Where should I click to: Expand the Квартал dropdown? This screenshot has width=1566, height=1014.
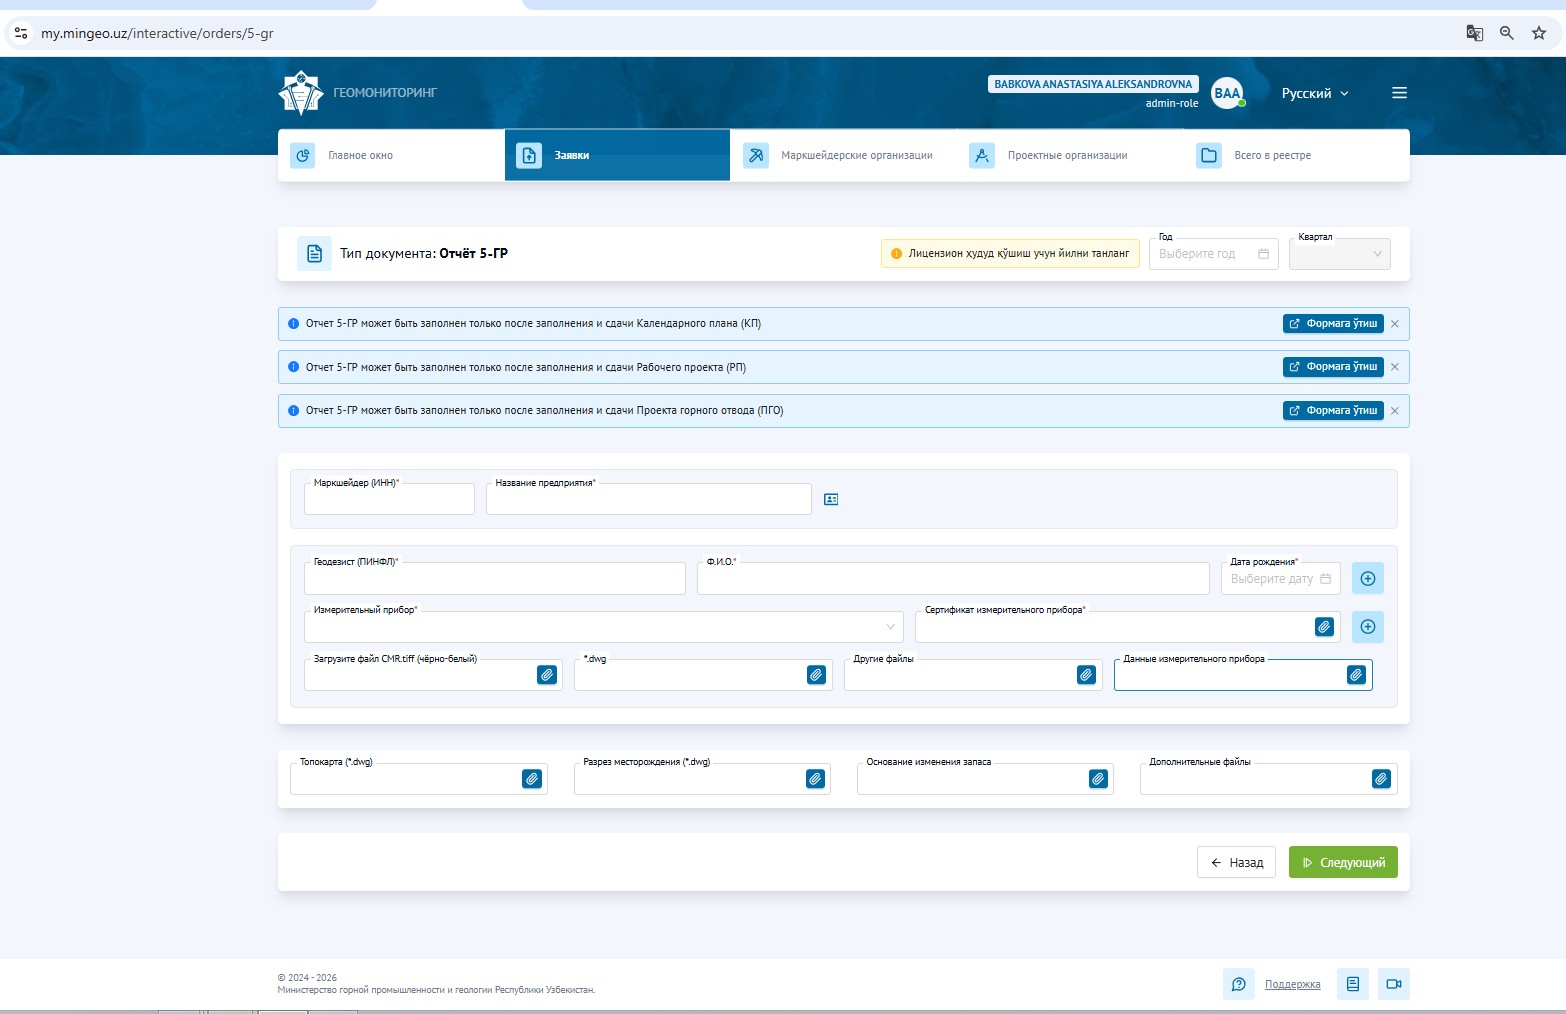(1340, 254)
